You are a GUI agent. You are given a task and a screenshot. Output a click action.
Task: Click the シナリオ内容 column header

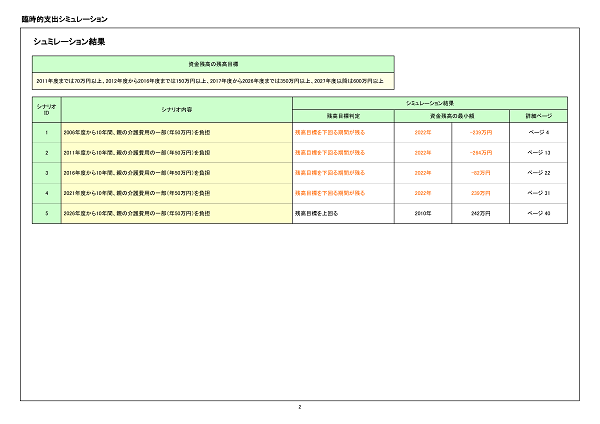point(176,109)
